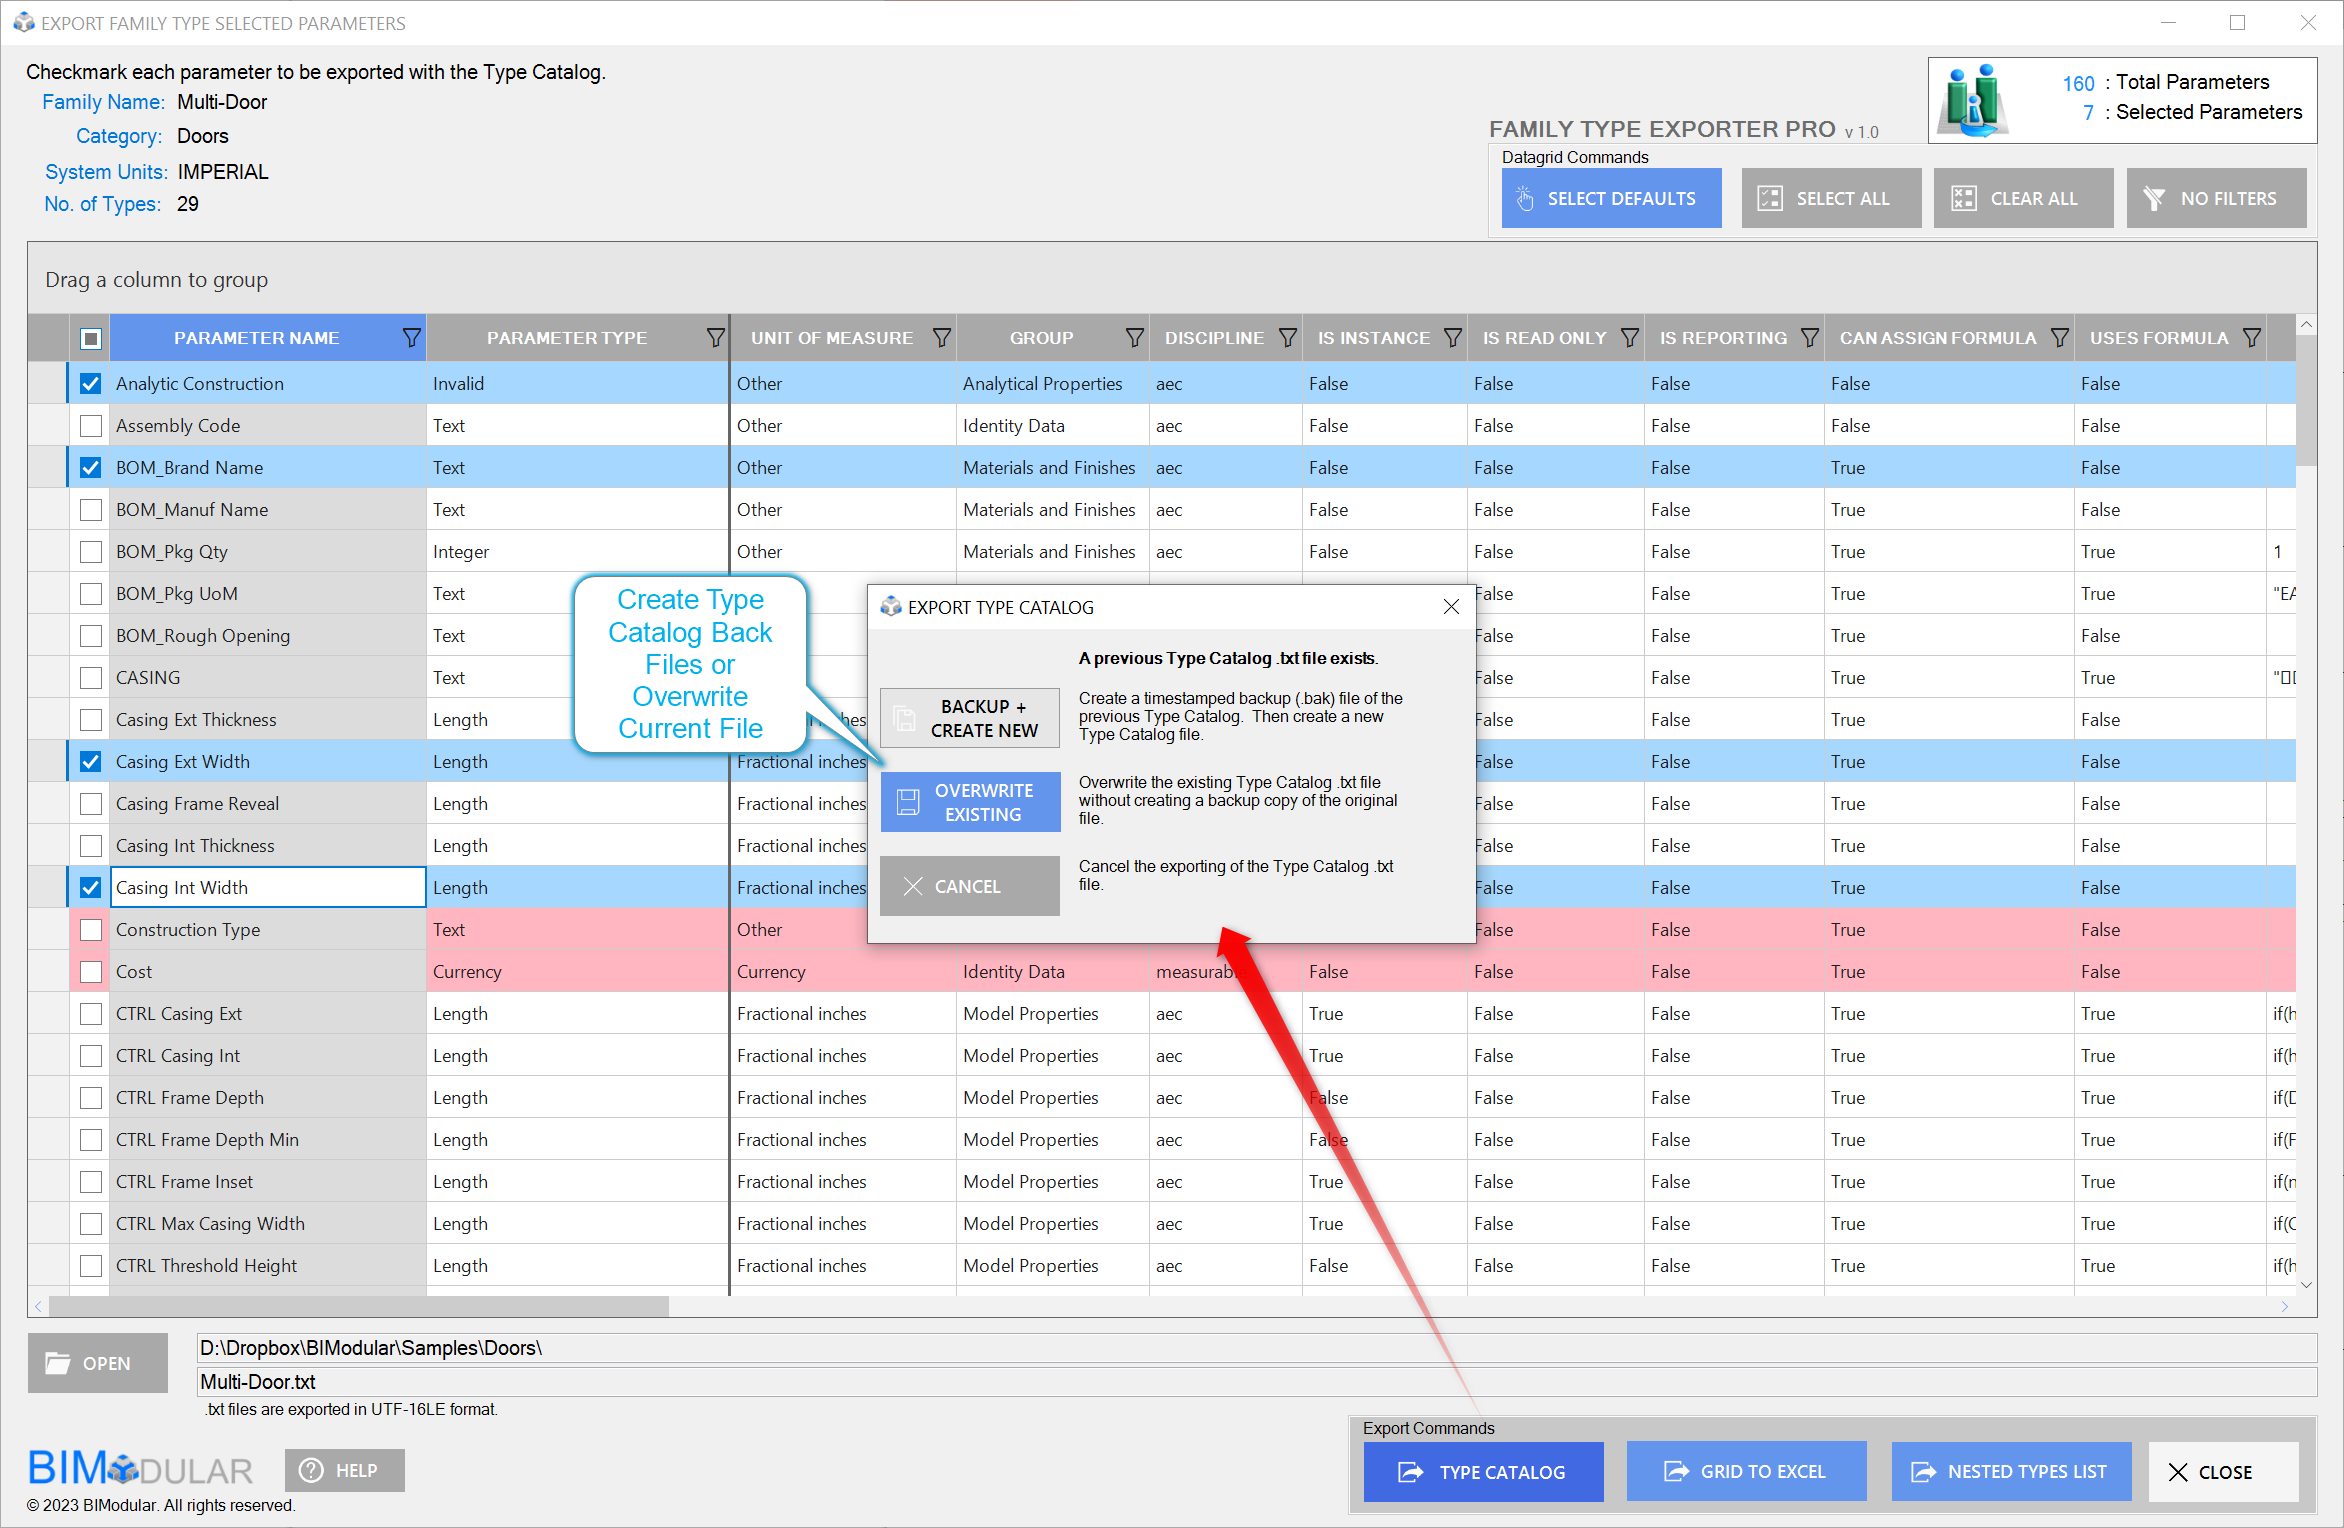The width and height of the screenshot is (2344, 1528).
Task: Click Backup + Create New button
Action: click(x=970, y=718)
